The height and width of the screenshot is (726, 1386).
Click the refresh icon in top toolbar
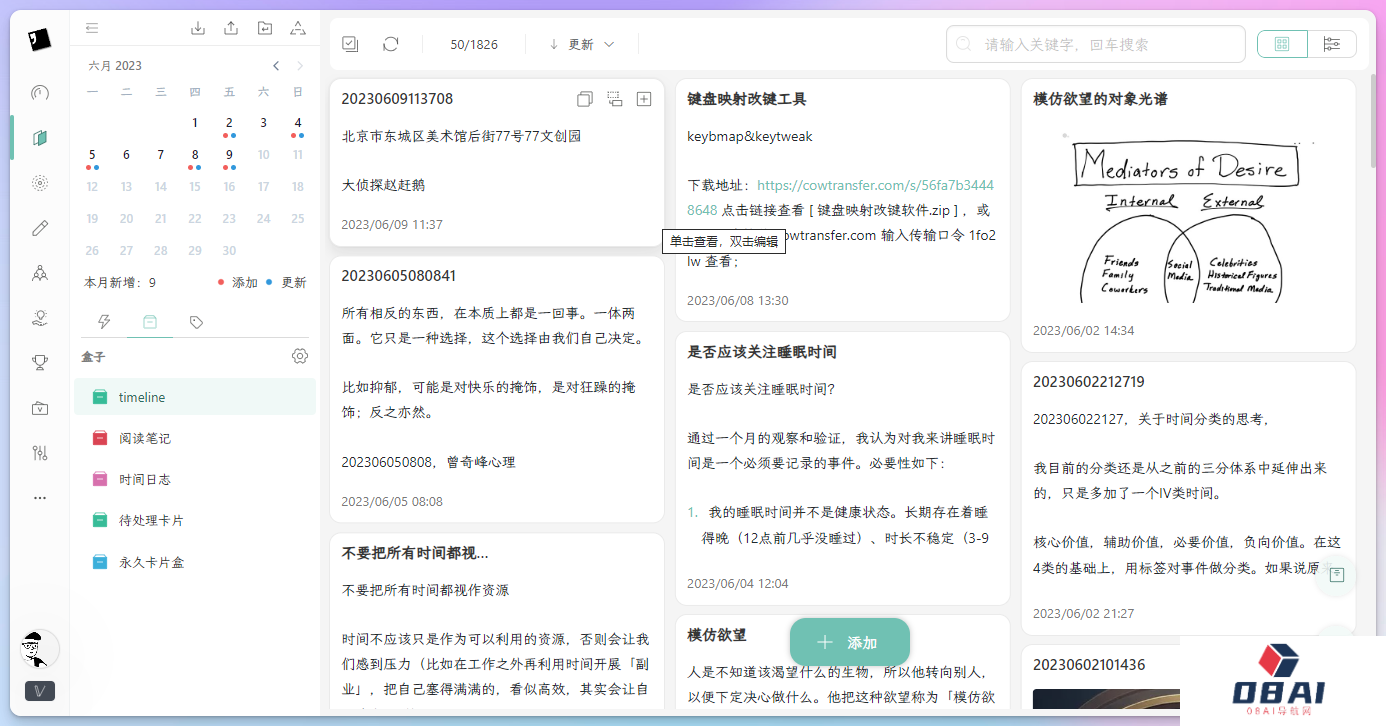pos(391,44)
